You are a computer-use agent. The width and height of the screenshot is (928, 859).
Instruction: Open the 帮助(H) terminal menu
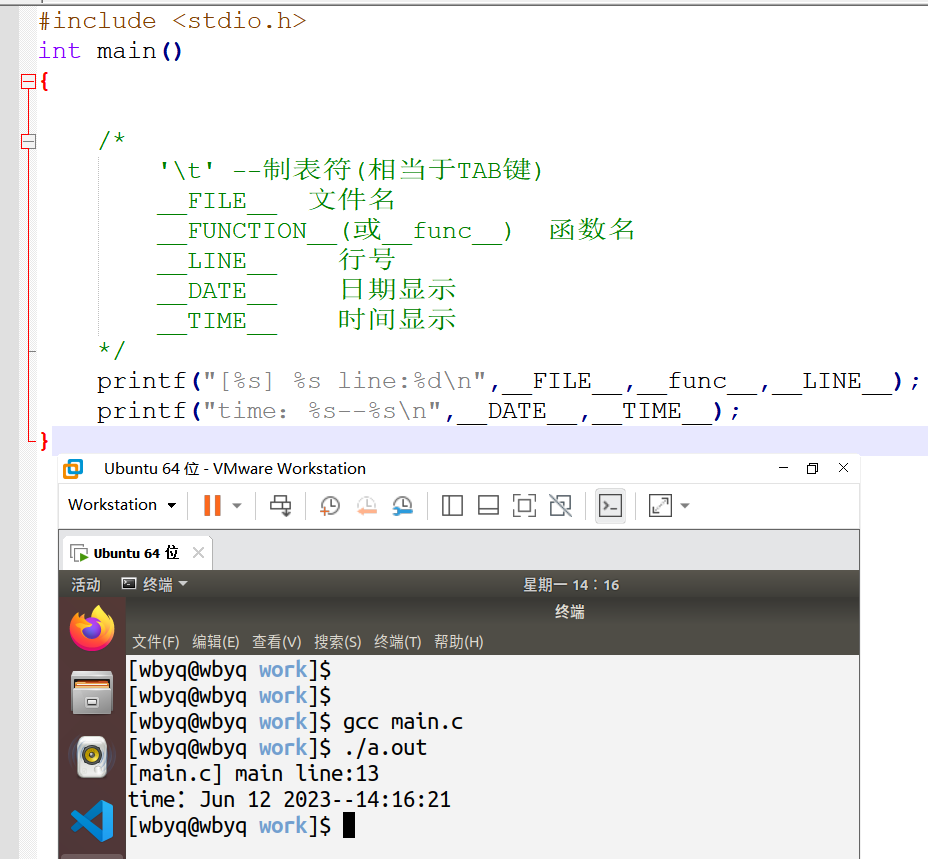click(x=459, y=642)
